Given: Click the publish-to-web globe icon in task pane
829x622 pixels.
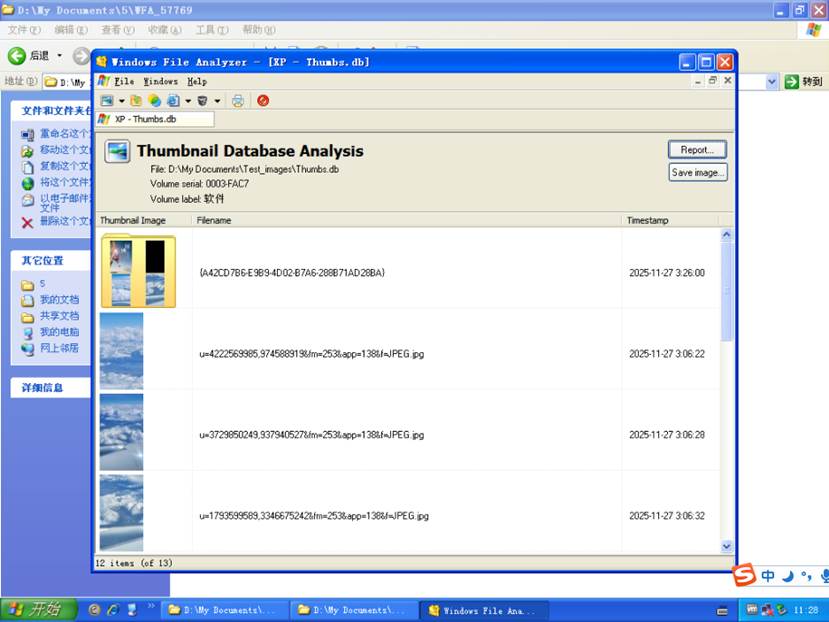Looking at the screenshot, I should pyautogui.click(x=27, y=184).
